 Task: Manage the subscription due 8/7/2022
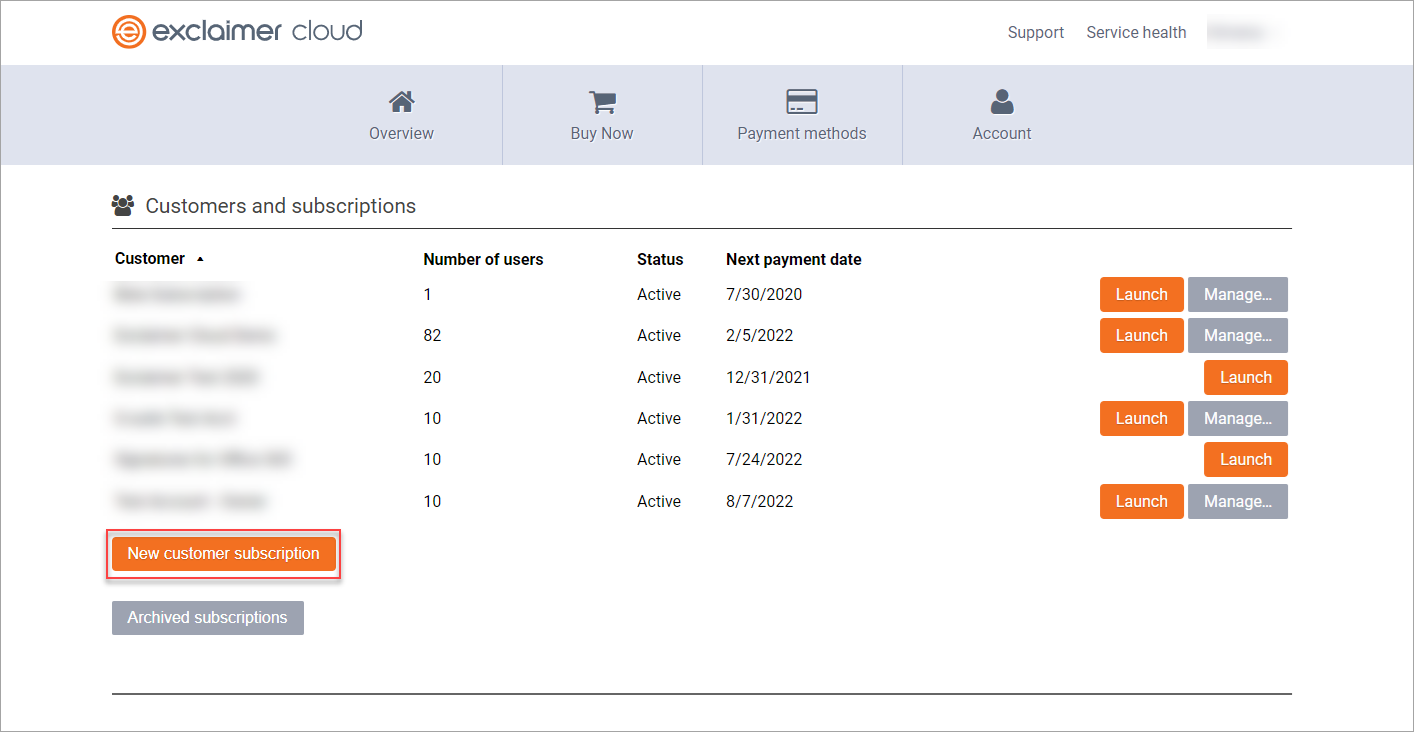pyautogui.click(x=1237, y=502)
